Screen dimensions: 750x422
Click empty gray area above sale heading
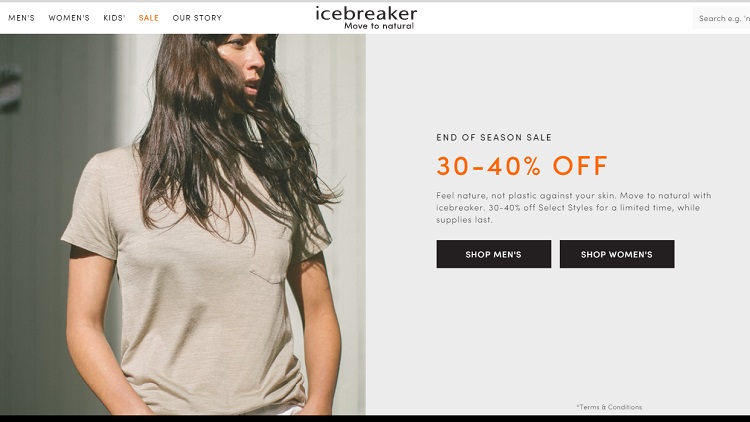point(558,81)
